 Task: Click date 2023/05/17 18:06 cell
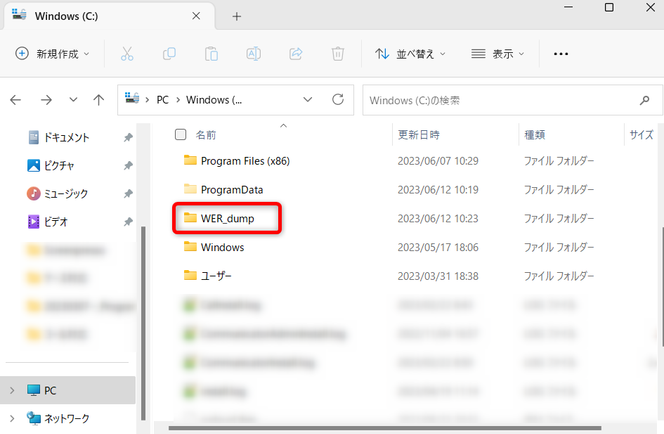coord(438,247)
